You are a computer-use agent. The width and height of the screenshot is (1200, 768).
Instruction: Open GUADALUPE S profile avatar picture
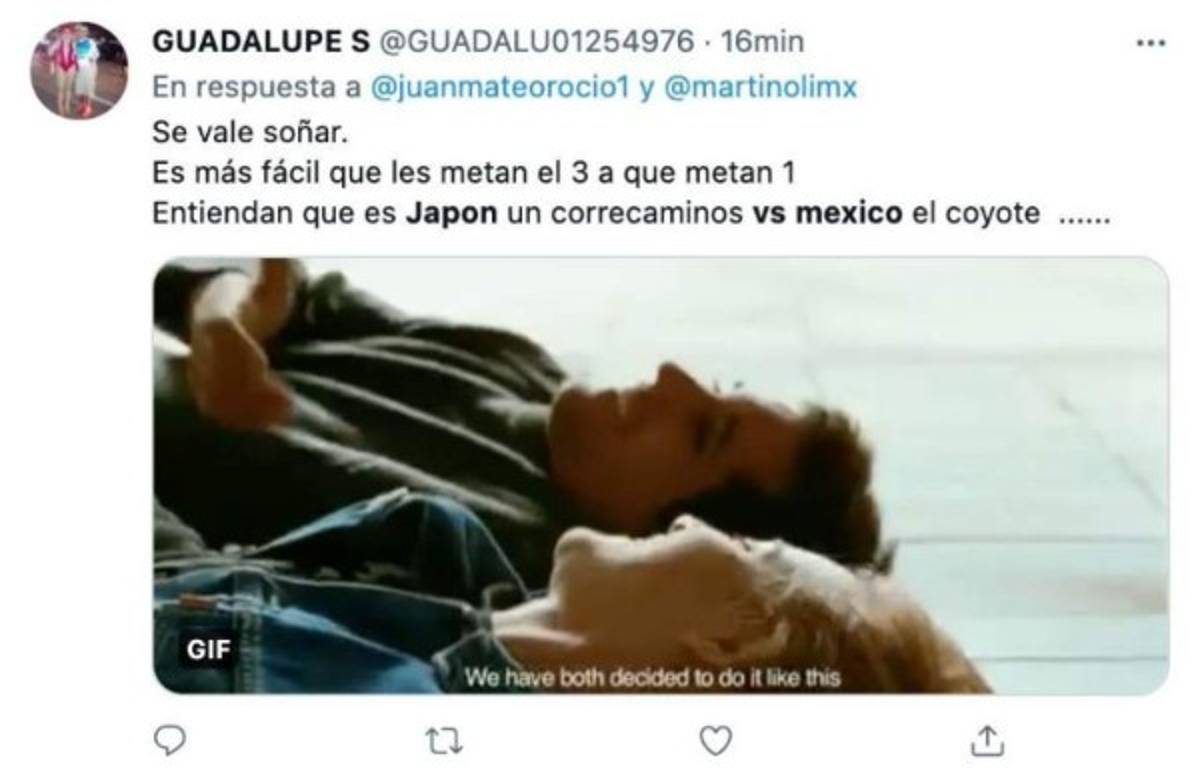click(x=79, y=70)
